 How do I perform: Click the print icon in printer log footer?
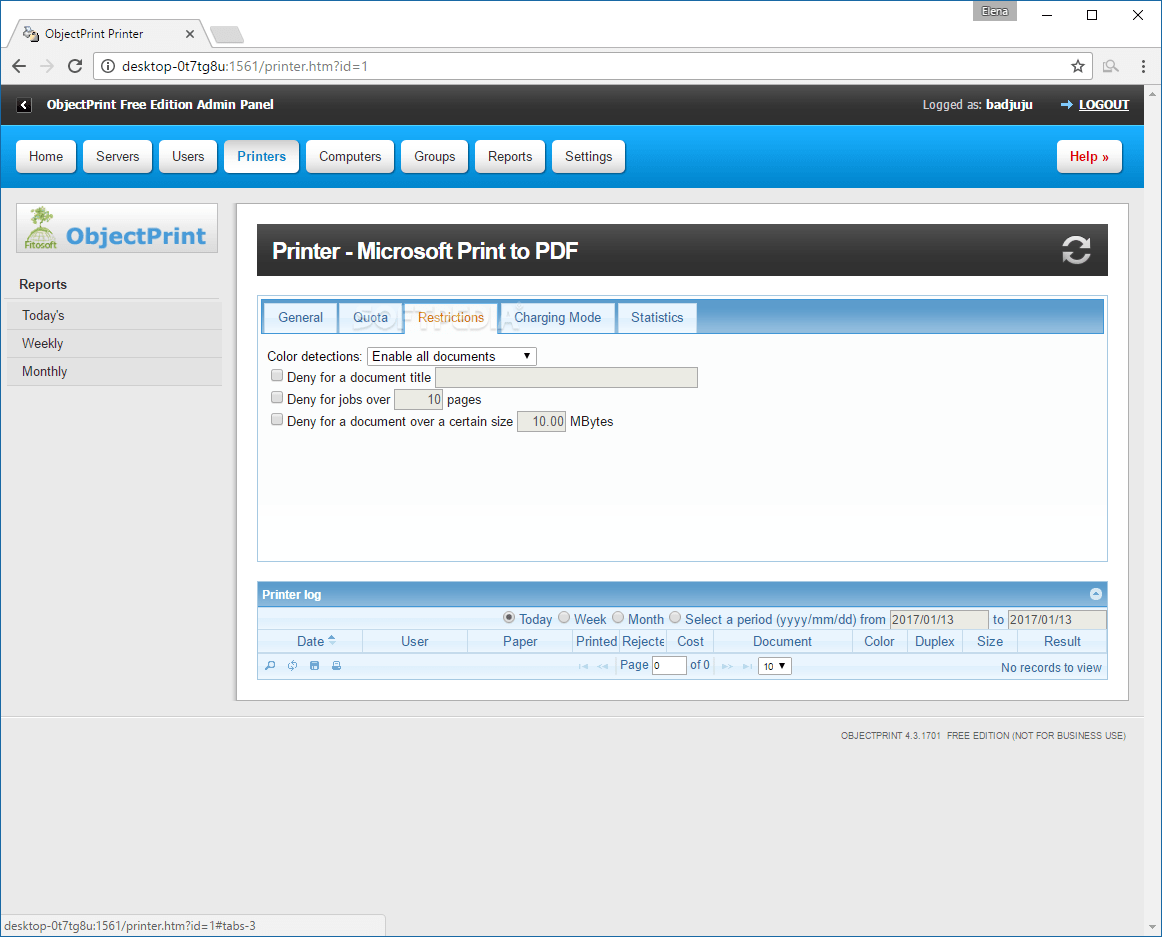336,666
